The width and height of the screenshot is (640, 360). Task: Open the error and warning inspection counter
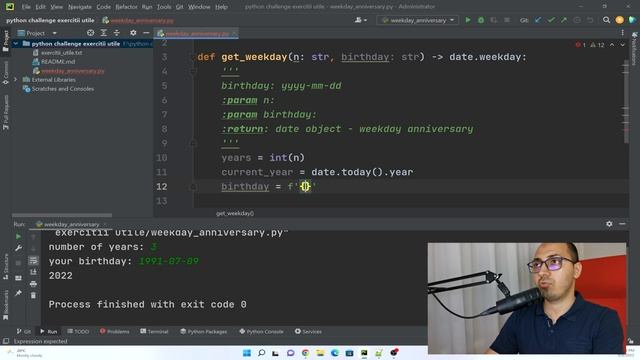[589, 45]
